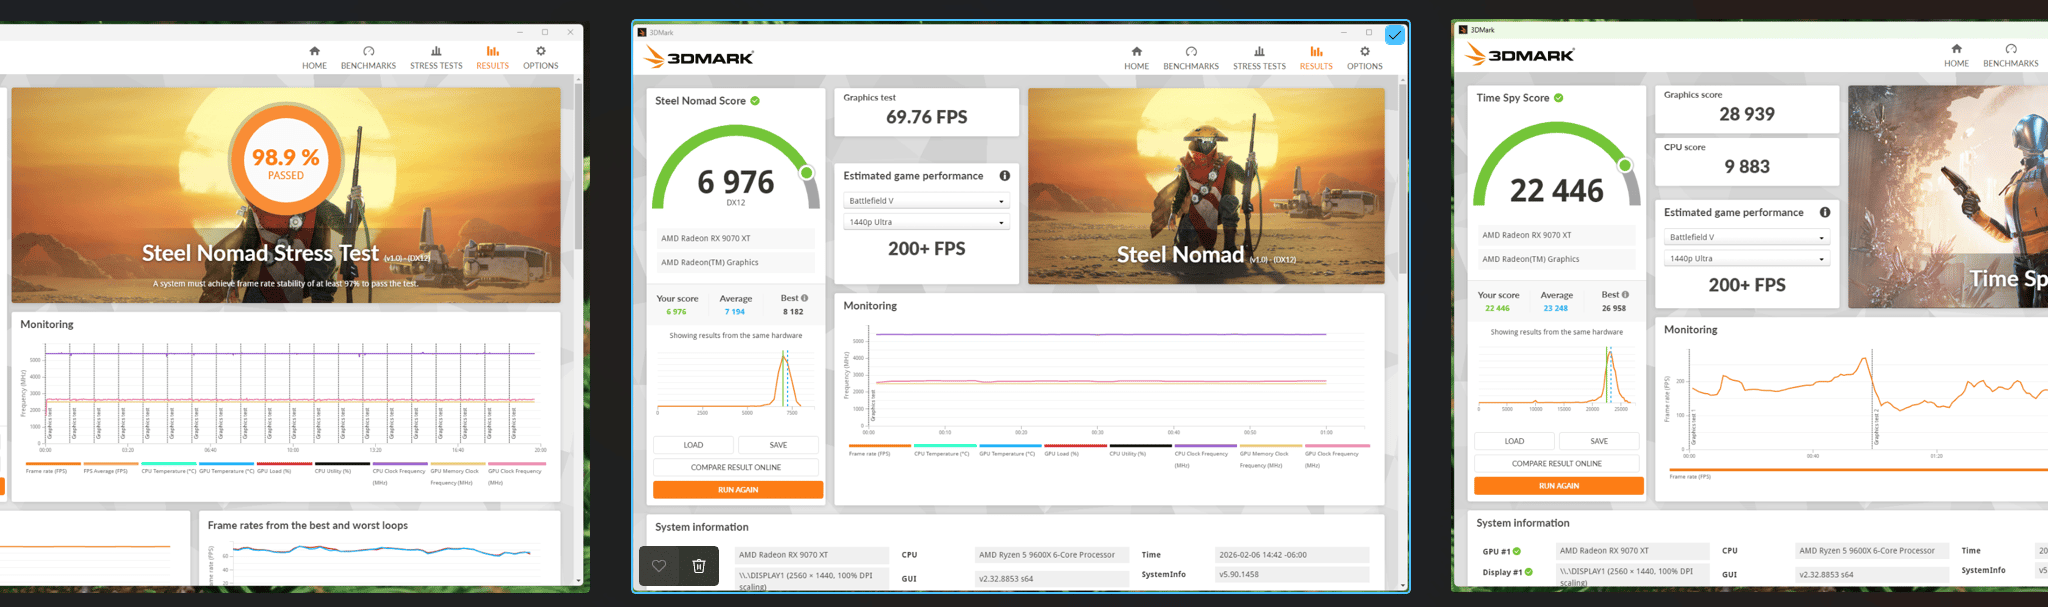Click Run Again in Time Spy window
Viewport: 2048px width, 607px height.
click(1559, 486)
